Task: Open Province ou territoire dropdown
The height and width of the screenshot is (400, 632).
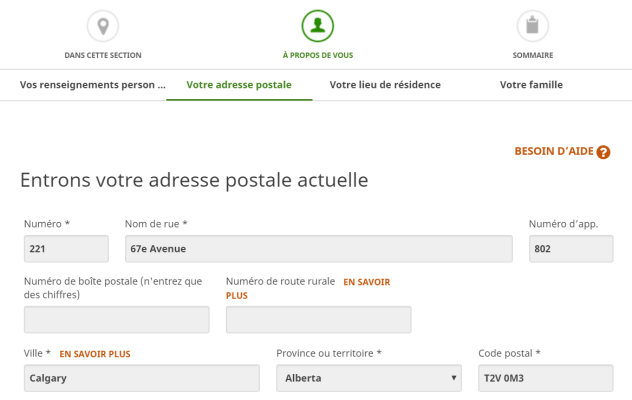Action: coord(368,378)
